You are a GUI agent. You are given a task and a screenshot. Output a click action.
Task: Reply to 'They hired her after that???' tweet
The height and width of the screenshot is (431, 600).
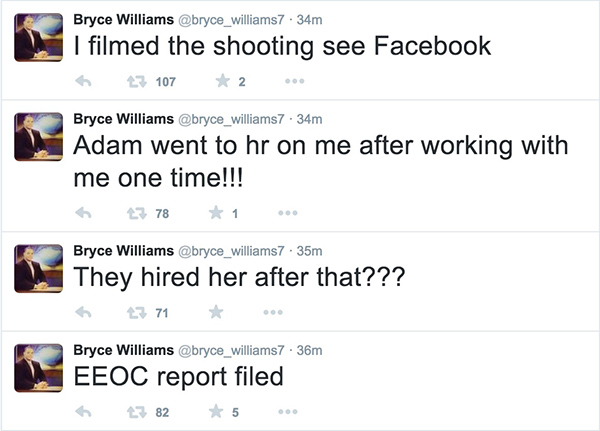[86, 313]
